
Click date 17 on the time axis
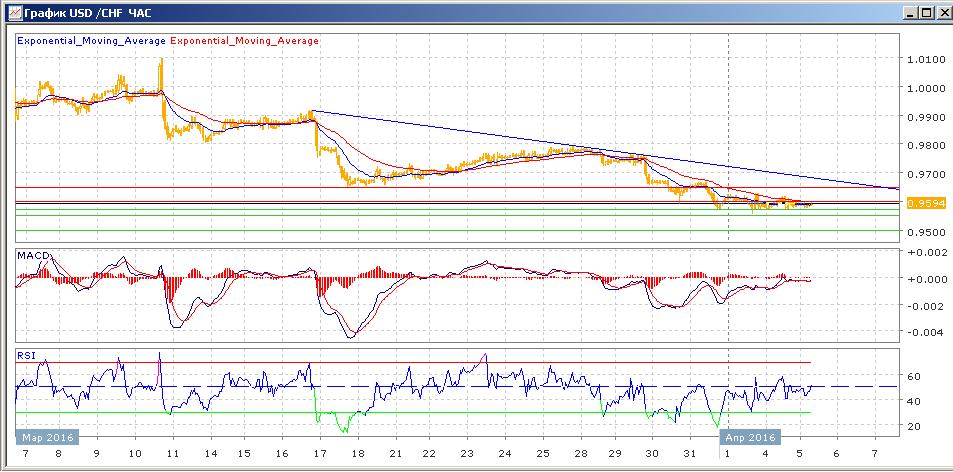pyautogui.click(x=316, y=454)
